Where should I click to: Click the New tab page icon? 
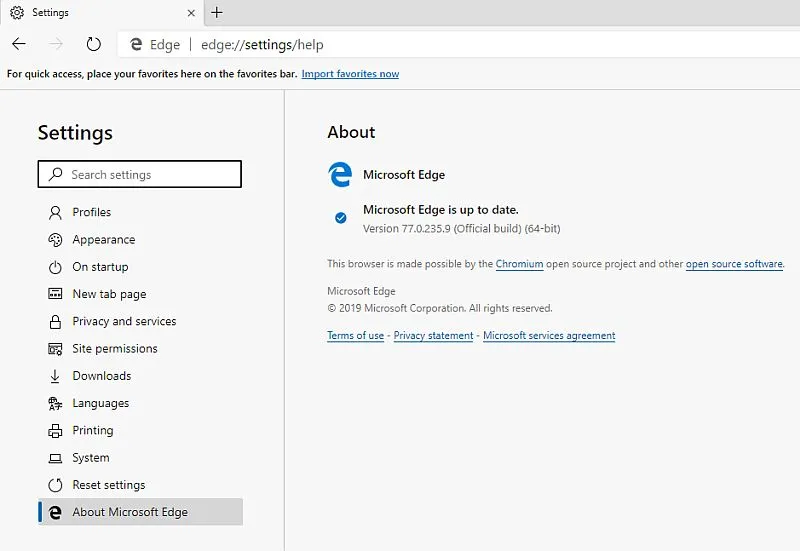pyautogui.click(x=55, y=294)
